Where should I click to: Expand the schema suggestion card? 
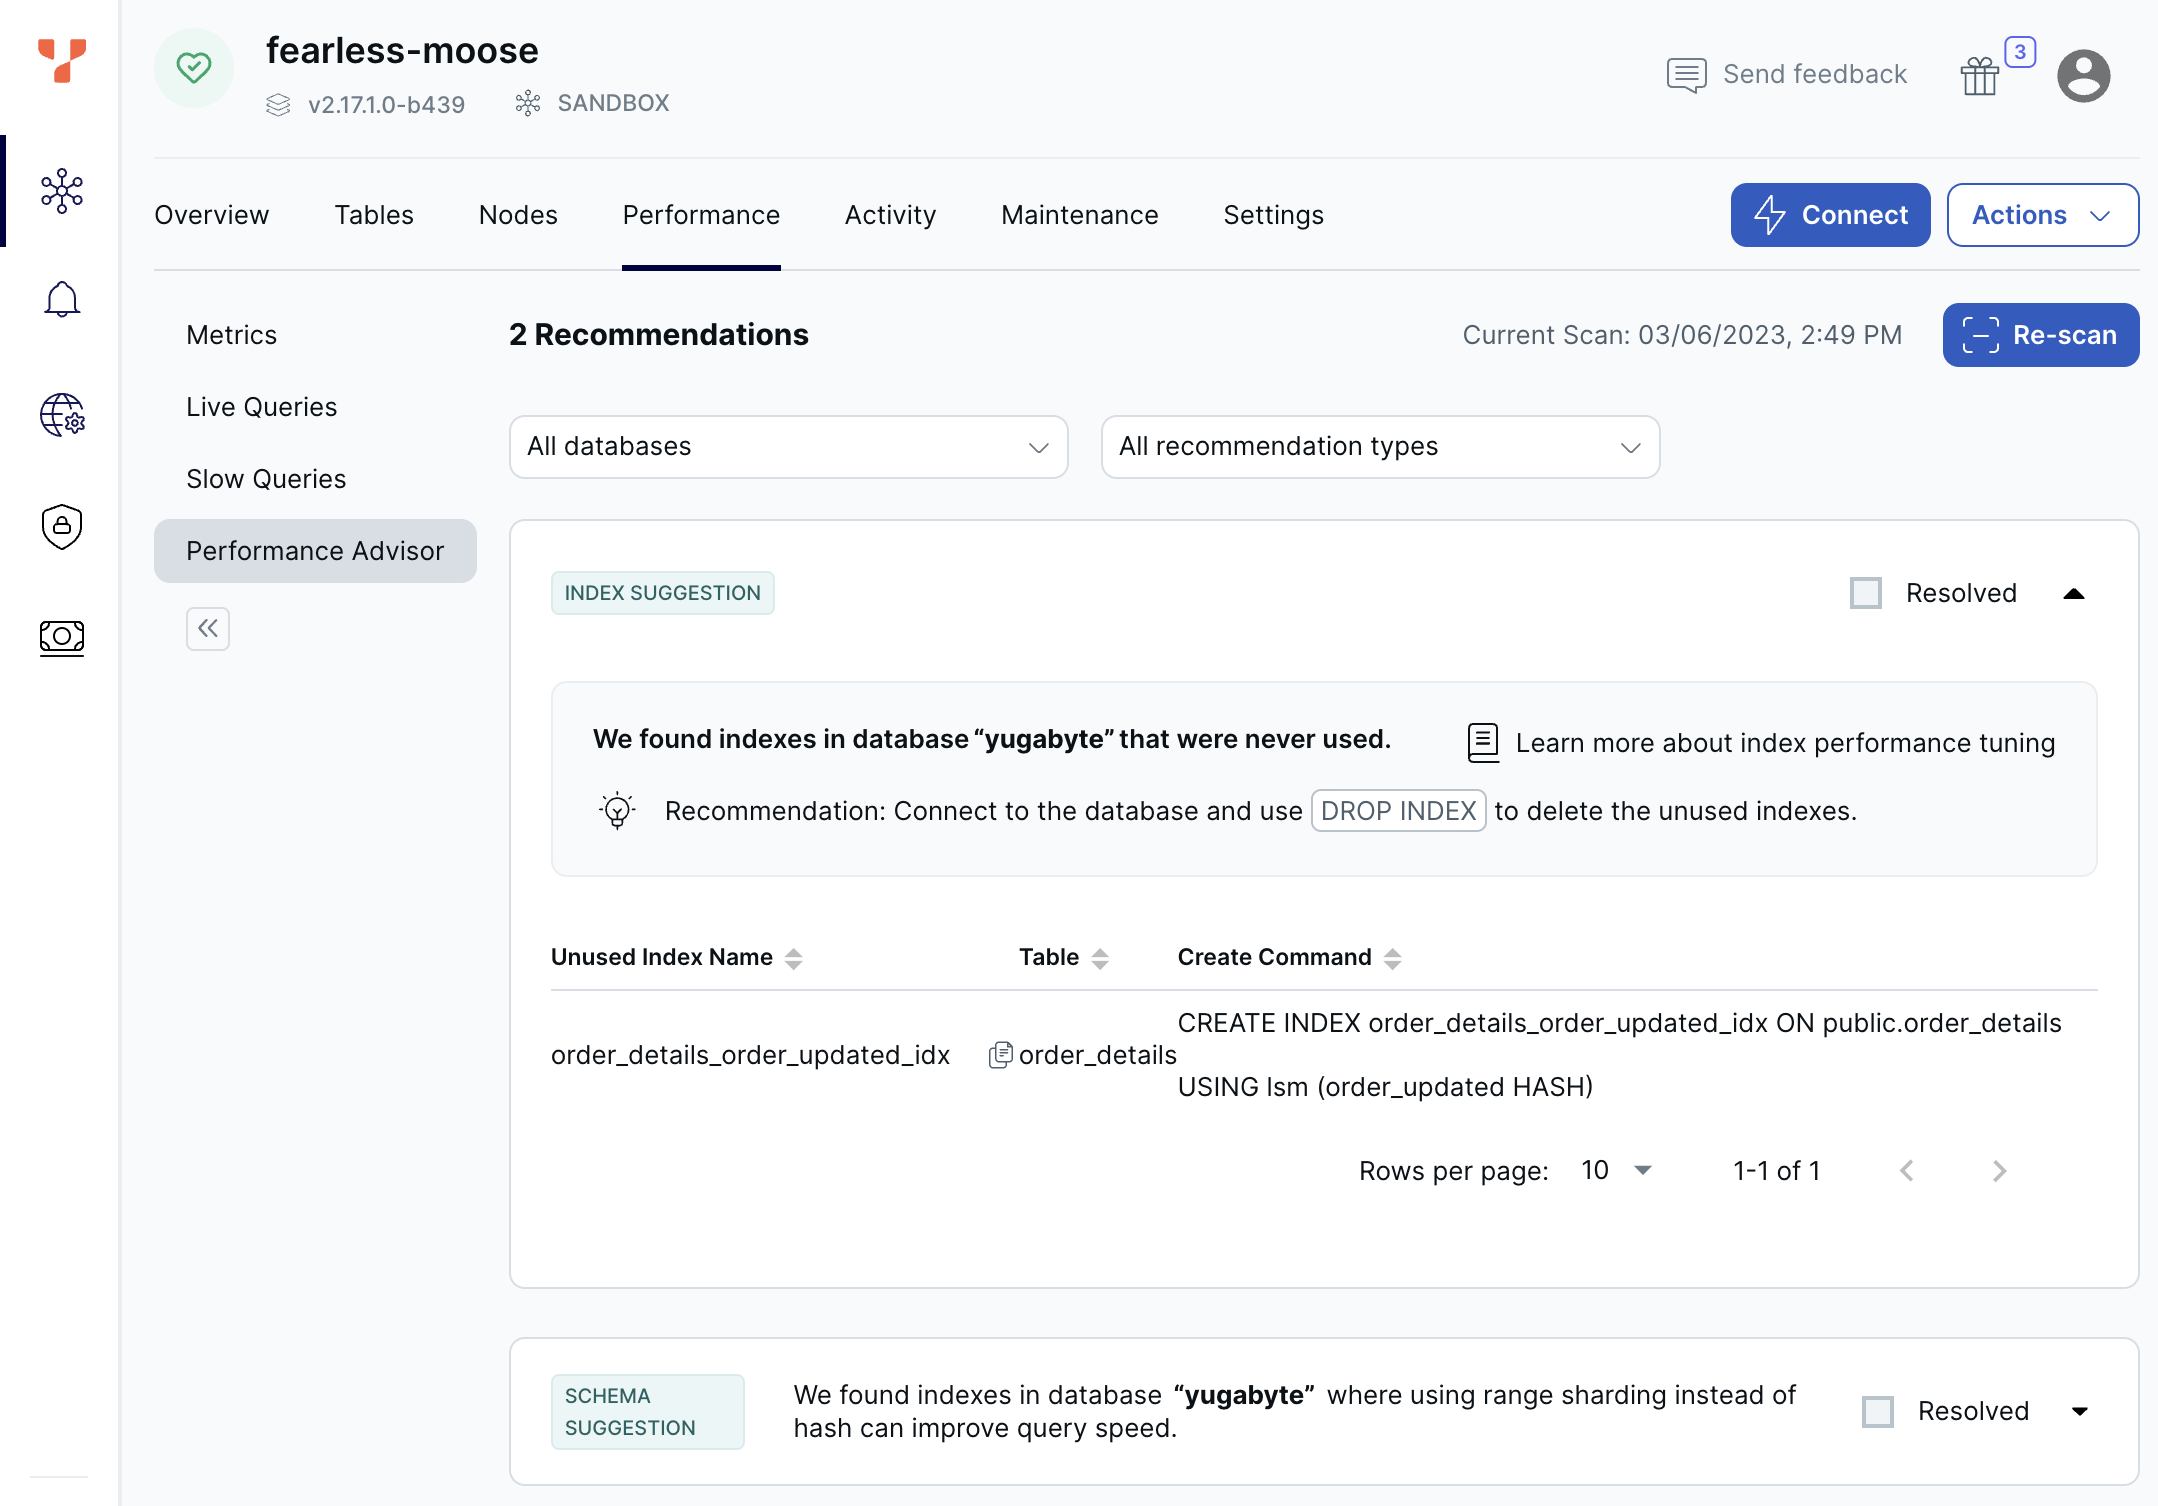[2079, 1411]
